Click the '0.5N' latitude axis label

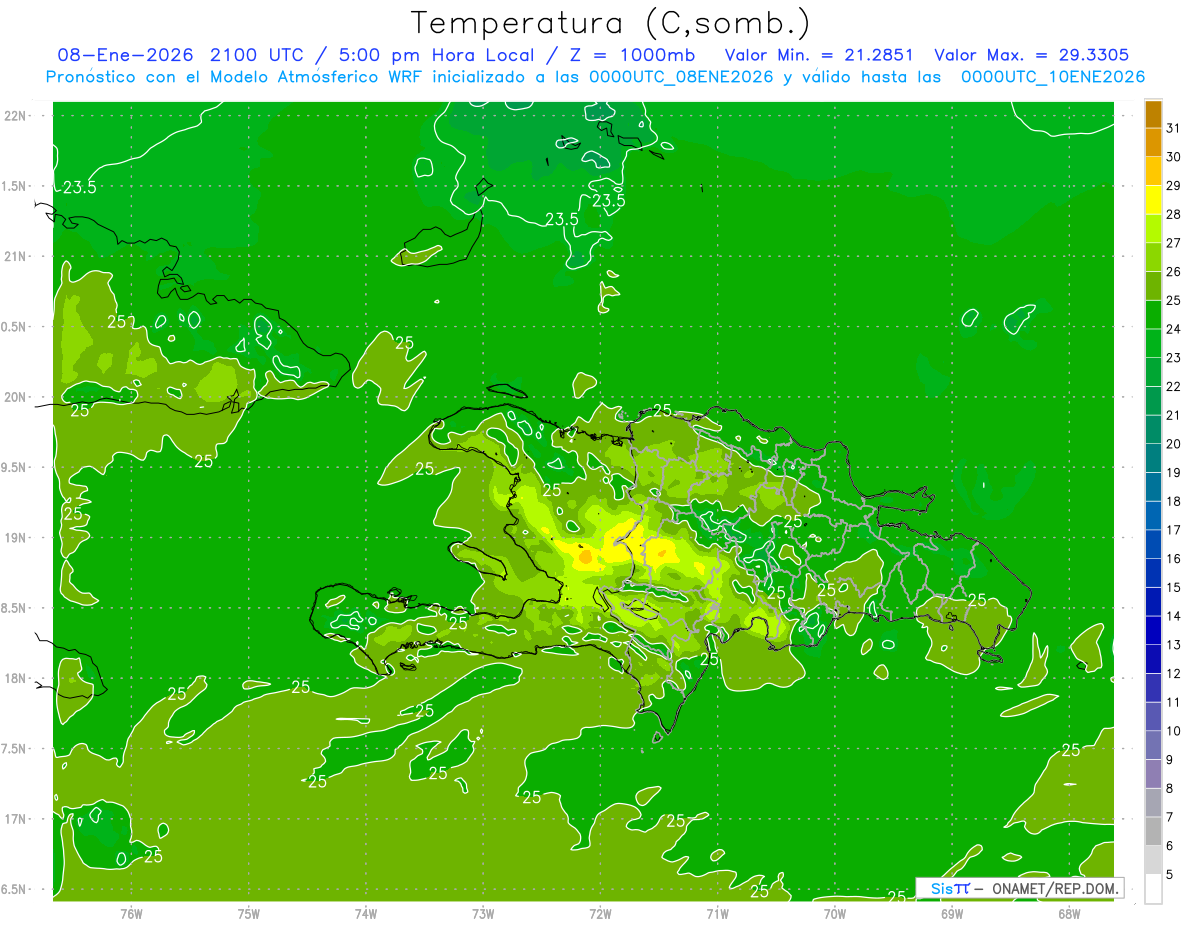(15, 327)
